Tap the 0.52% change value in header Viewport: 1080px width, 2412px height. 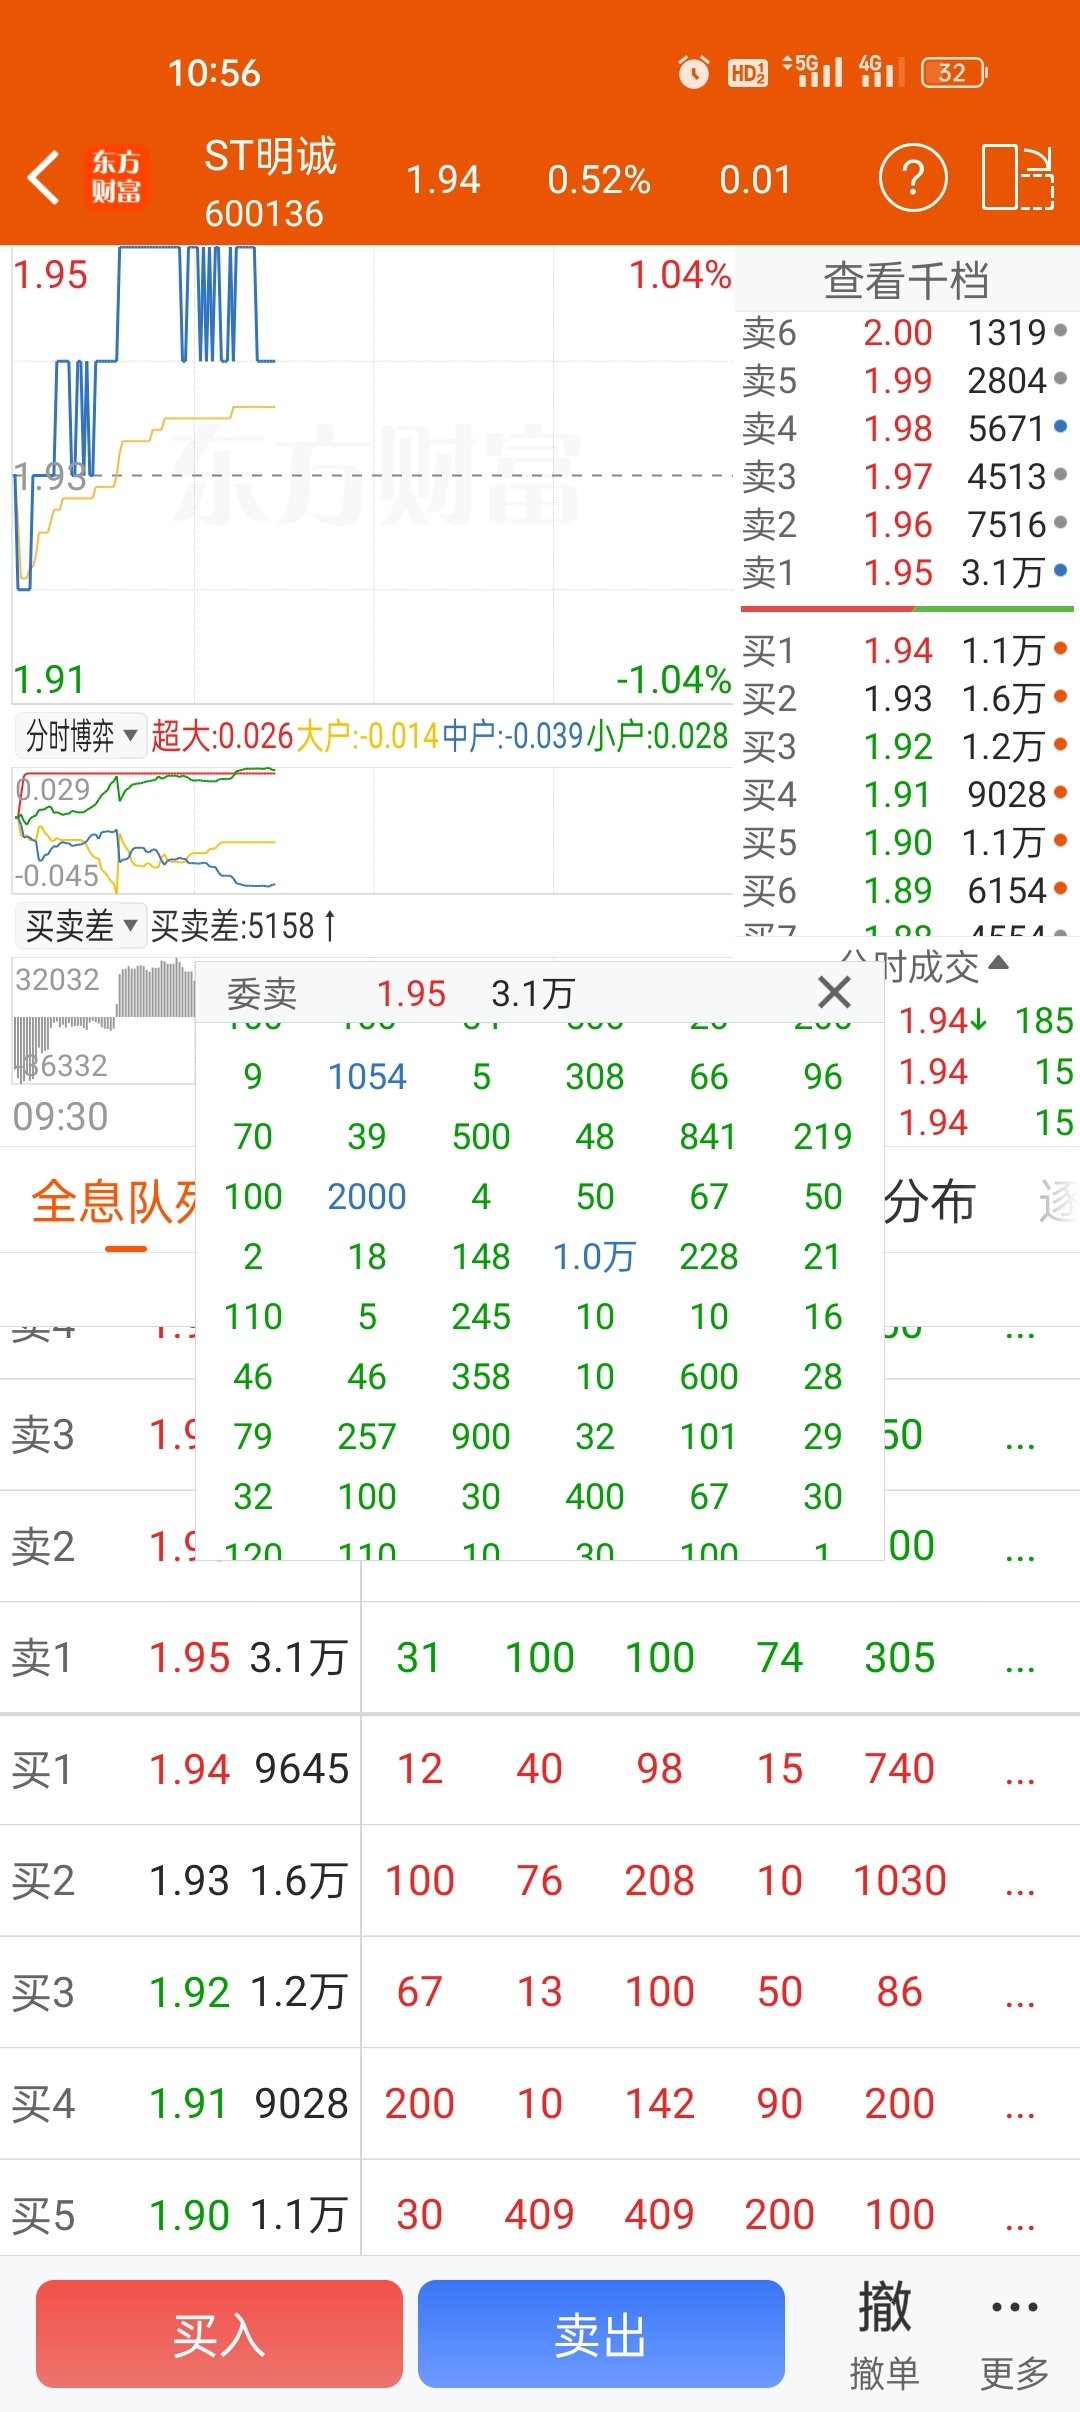point(599,180)
